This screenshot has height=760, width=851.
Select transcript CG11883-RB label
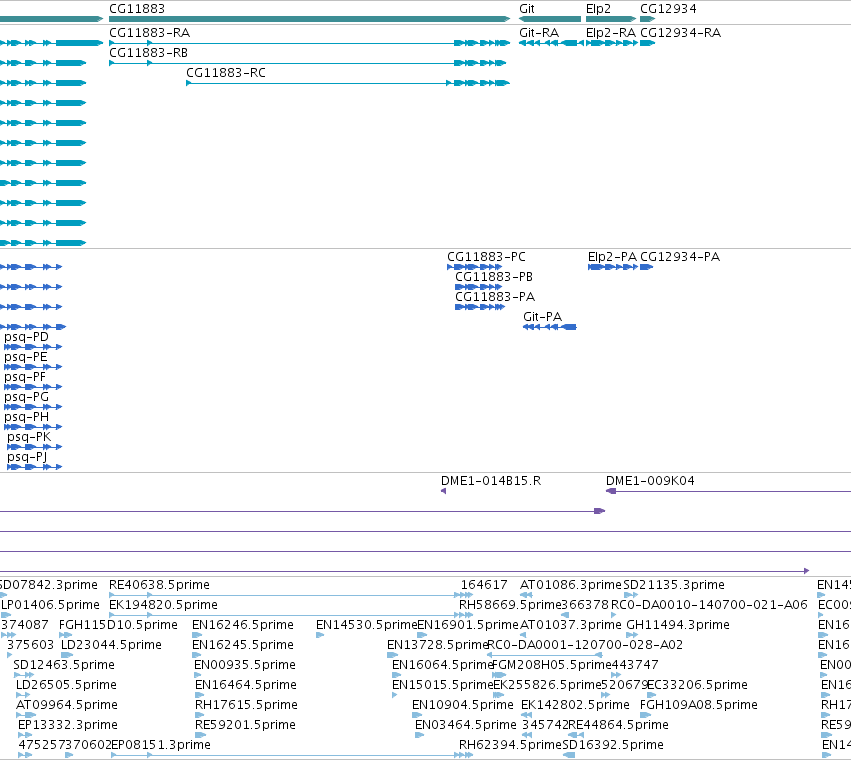click(148, 53)
